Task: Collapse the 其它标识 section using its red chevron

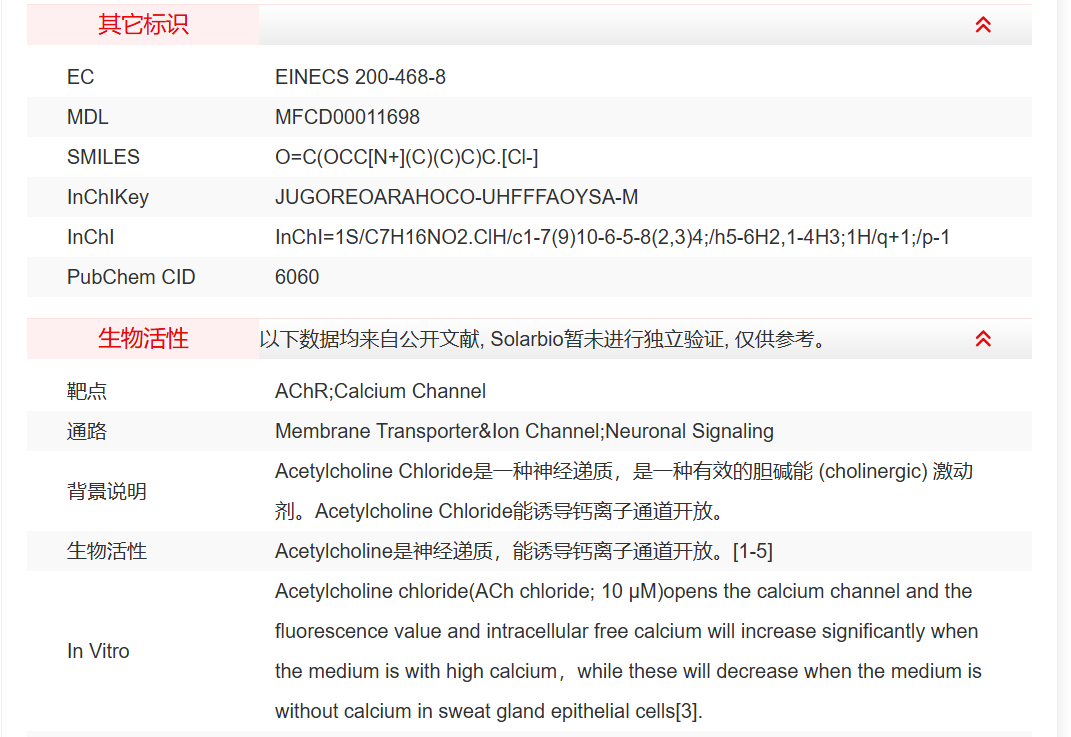Action: tap(983, 25)
